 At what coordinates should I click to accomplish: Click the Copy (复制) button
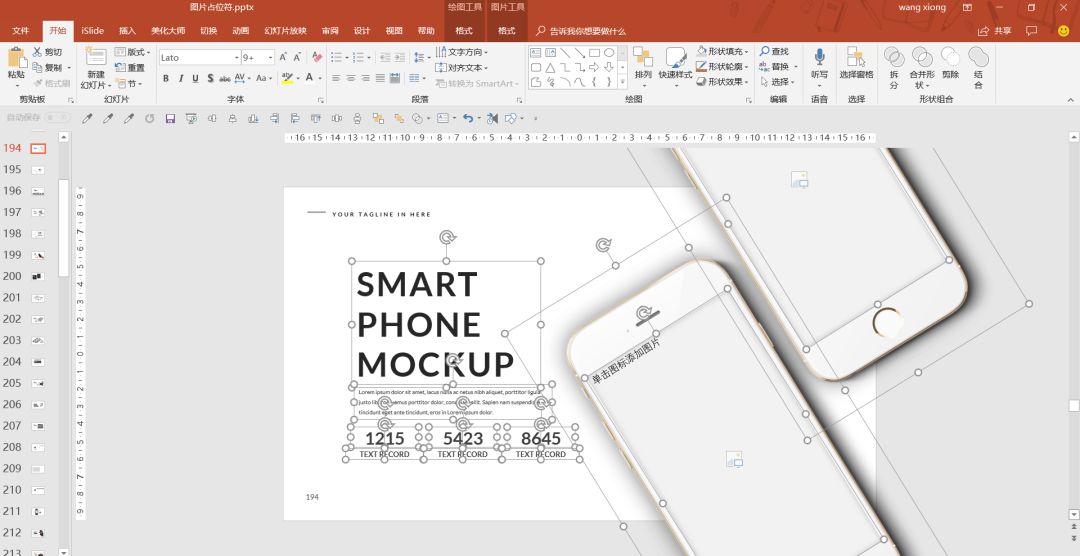coord(48,68)
